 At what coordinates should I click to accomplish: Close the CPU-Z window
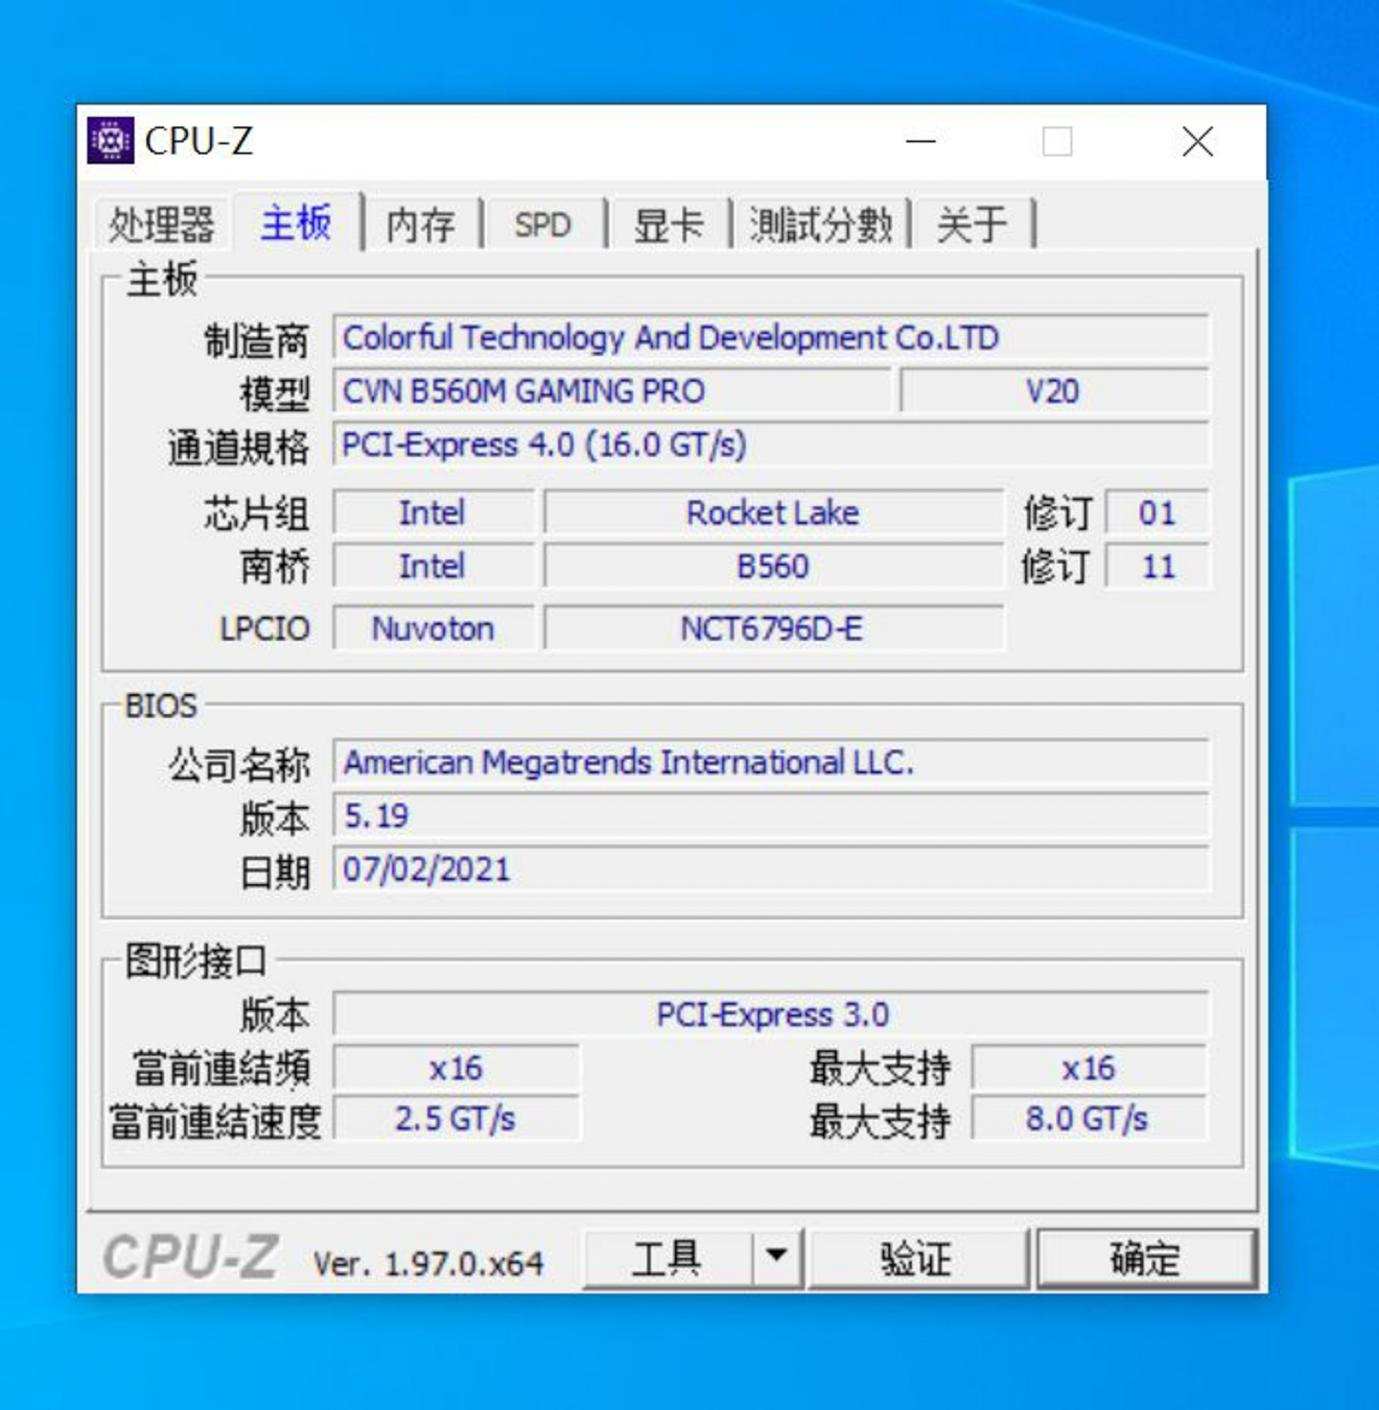(x=1197, y=142)
